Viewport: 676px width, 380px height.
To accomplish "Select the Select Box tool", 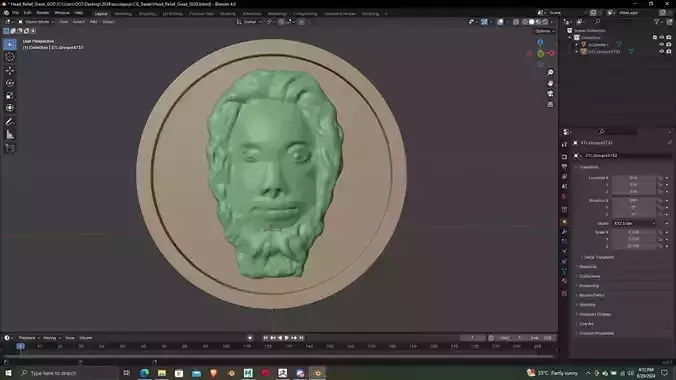I will (x=10, y=44).
